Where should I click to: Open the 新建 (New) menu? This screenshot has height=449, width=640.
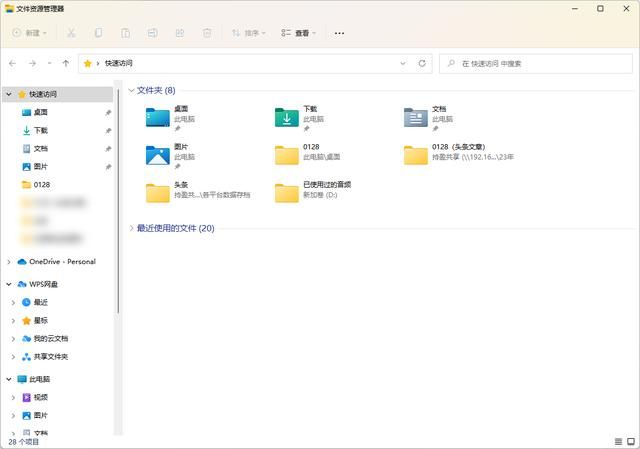click(29, 33)
